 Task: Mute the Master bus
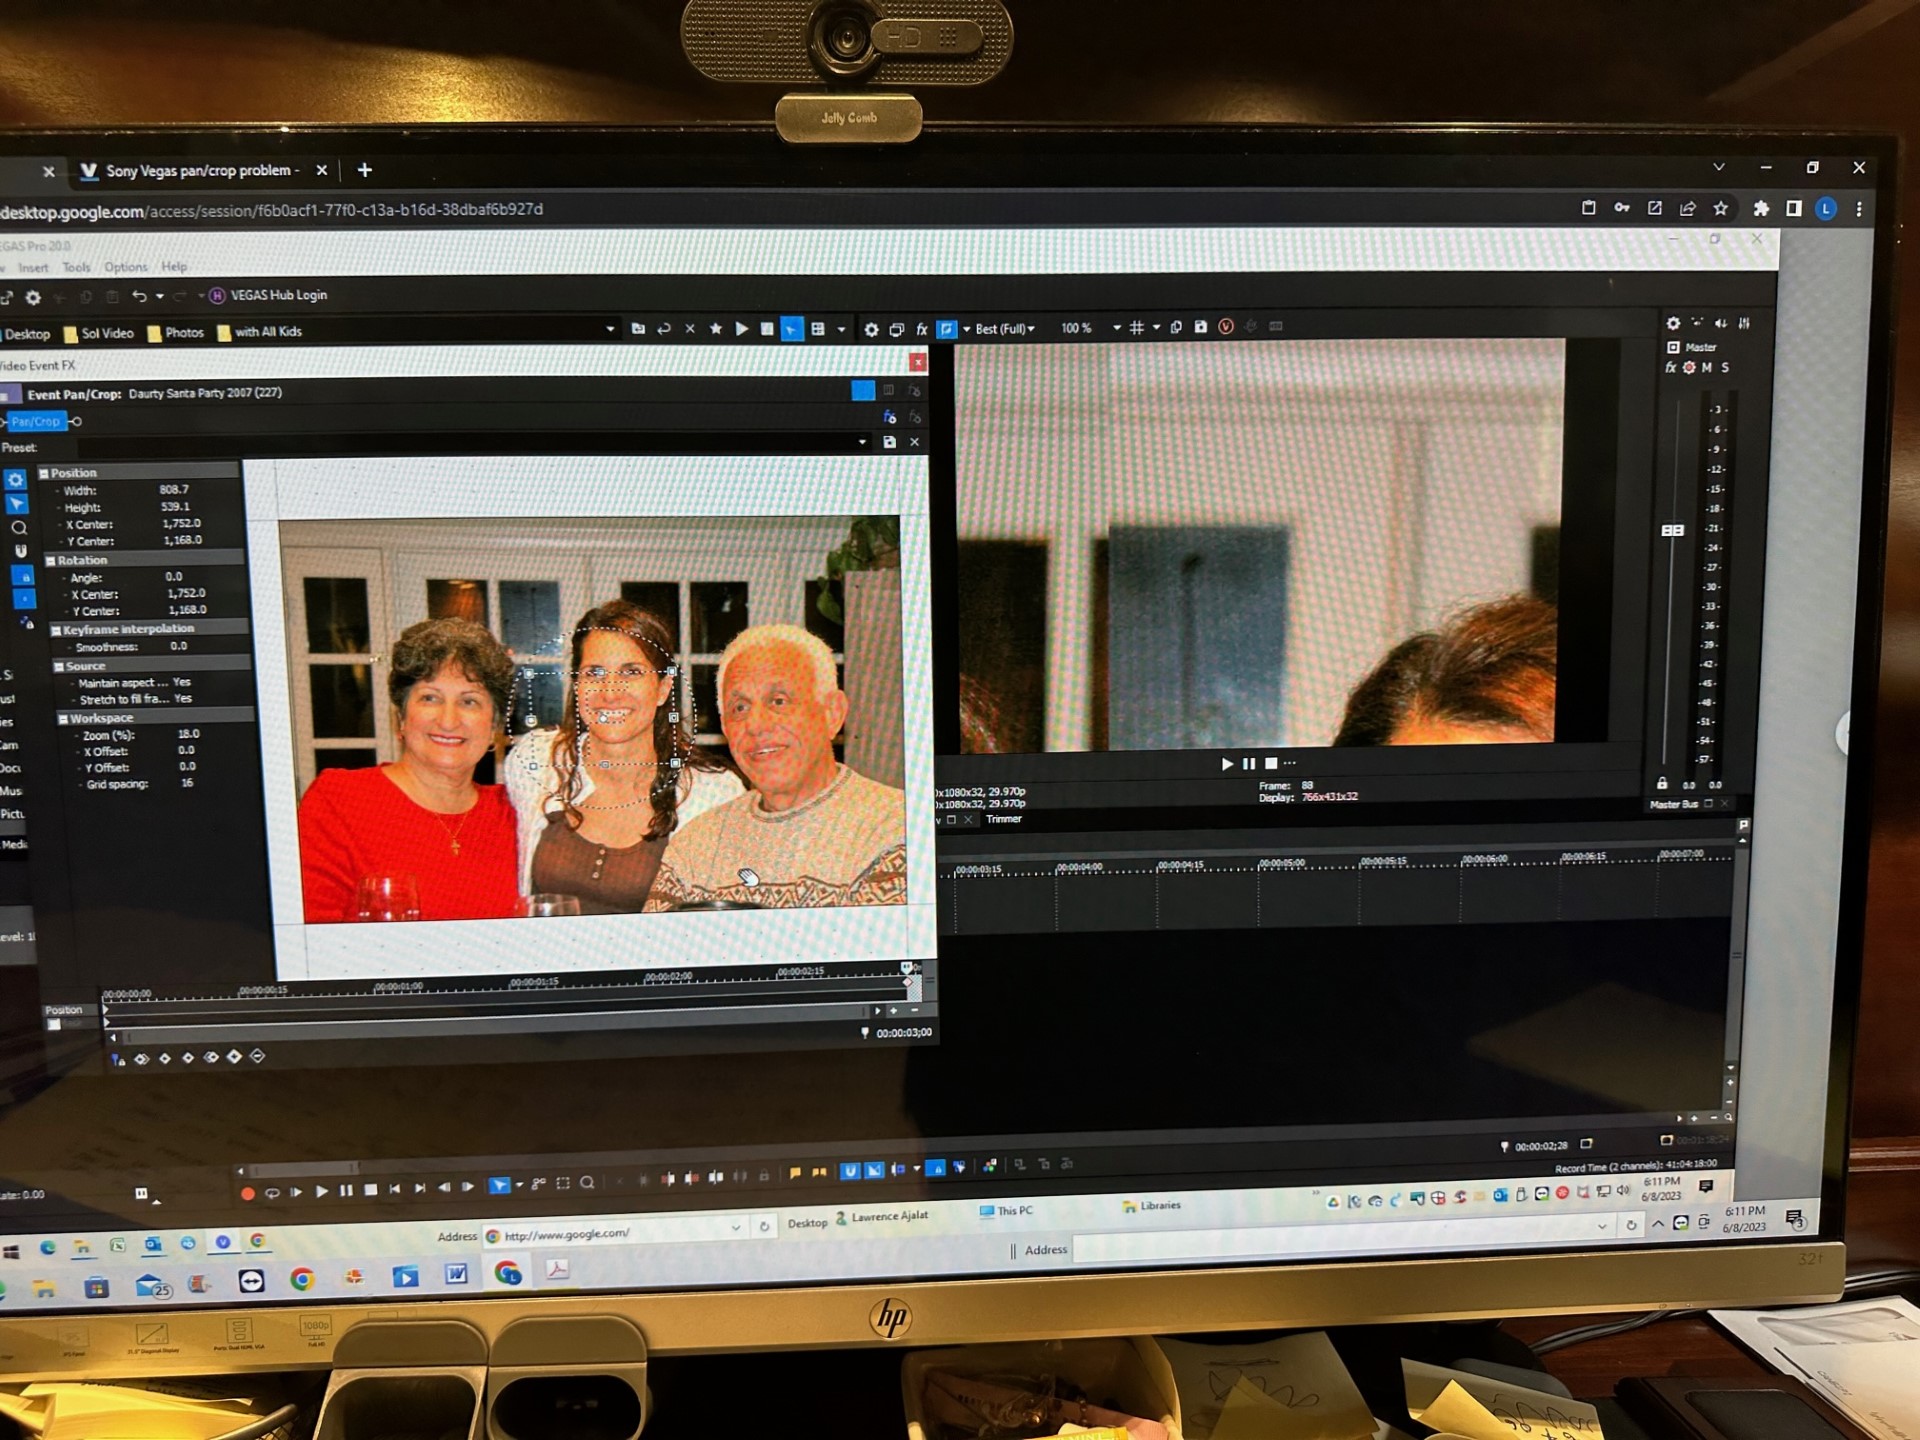tap(1707, 368)
